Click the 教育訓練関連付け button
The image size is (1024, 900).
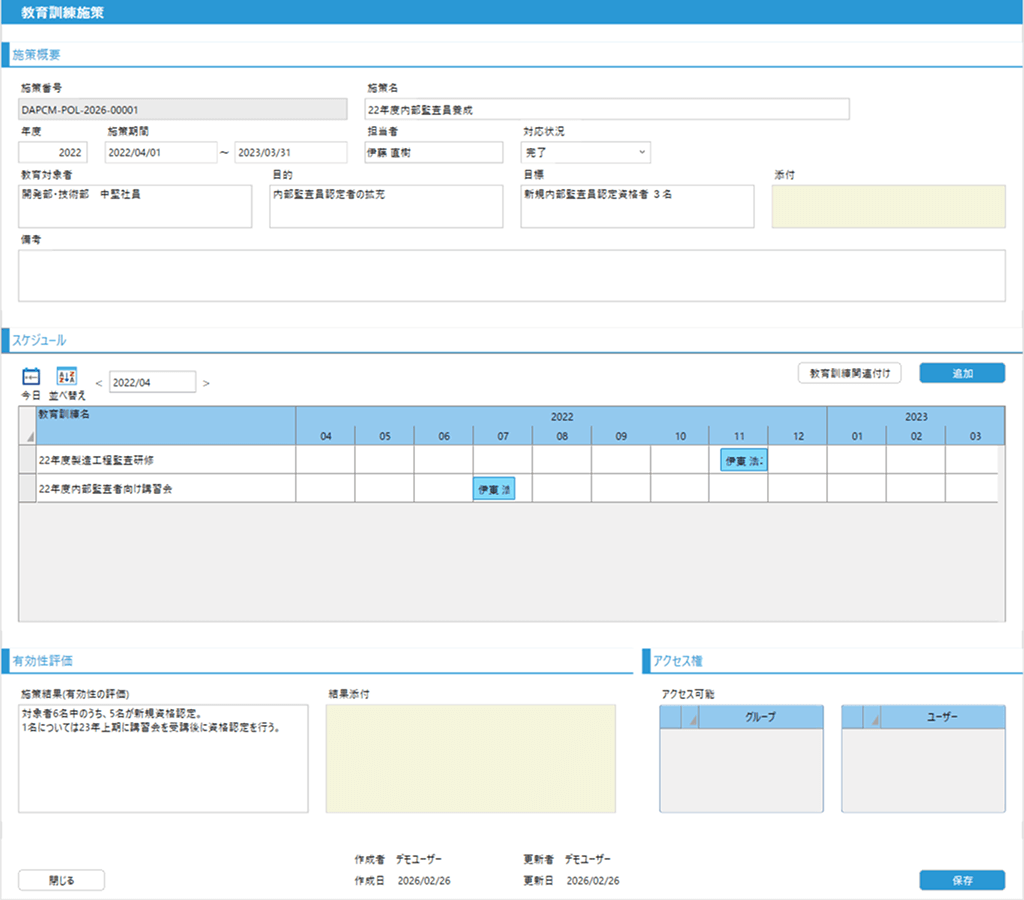tap(849, 373)
